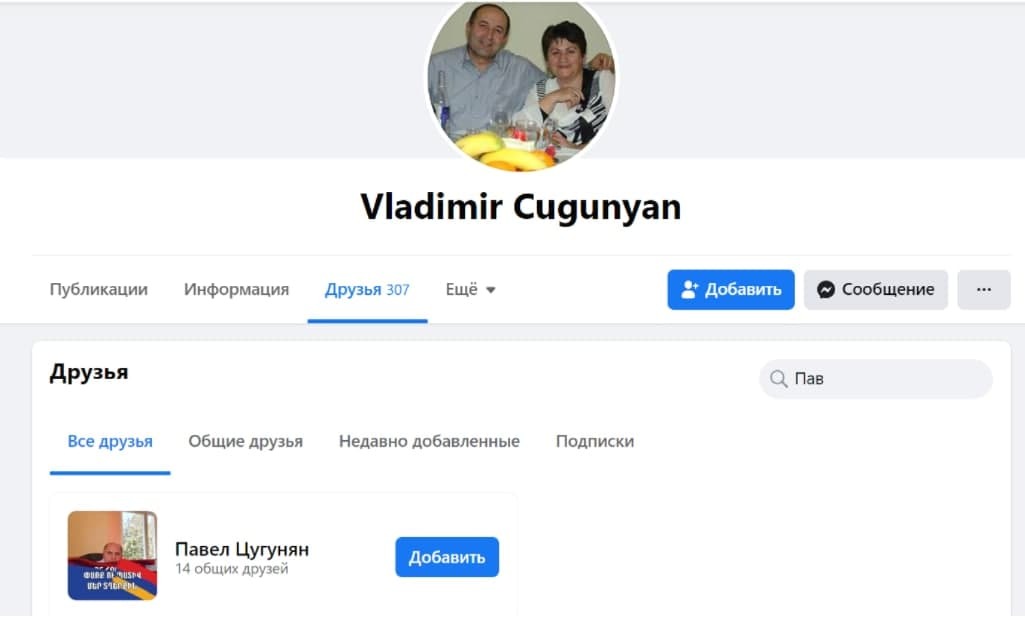Click Павел Цугунян's profile thumbnail
Image resolution: width=1025 pixels, height=619 pixels.
coord(112,556)
